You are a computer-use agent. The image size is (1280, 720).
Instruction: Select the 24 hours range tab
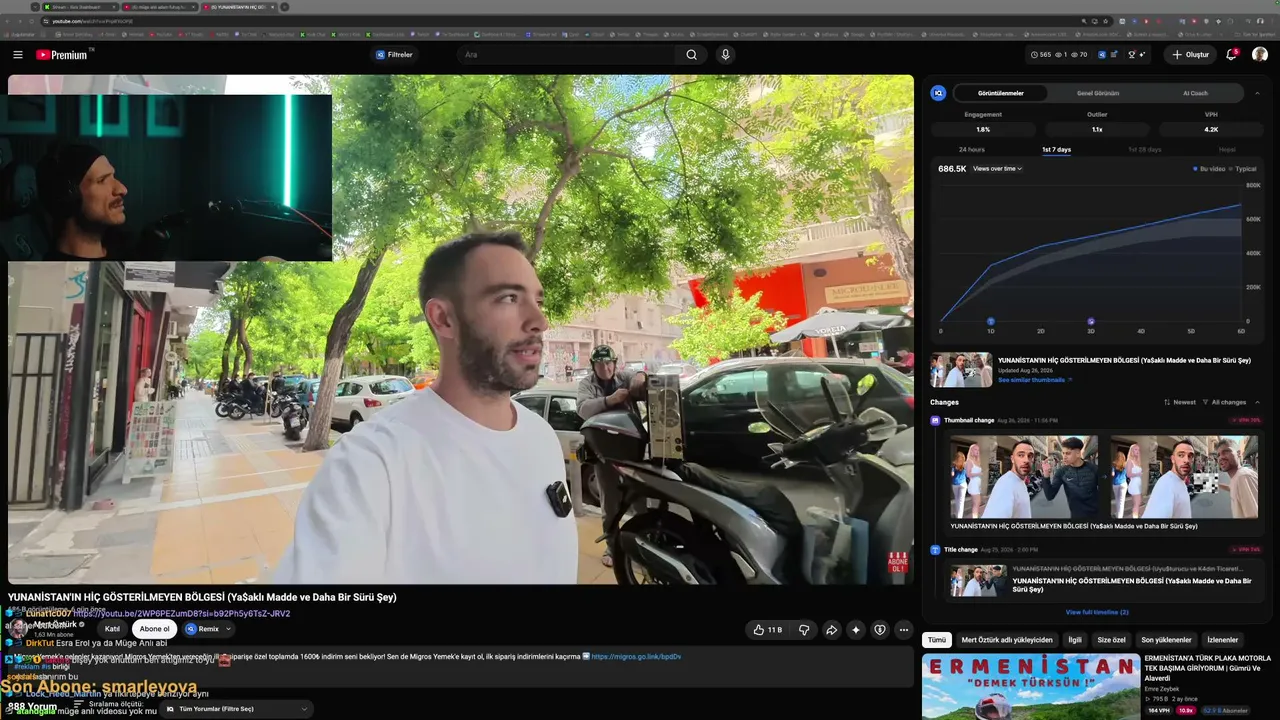coord(972,150)
